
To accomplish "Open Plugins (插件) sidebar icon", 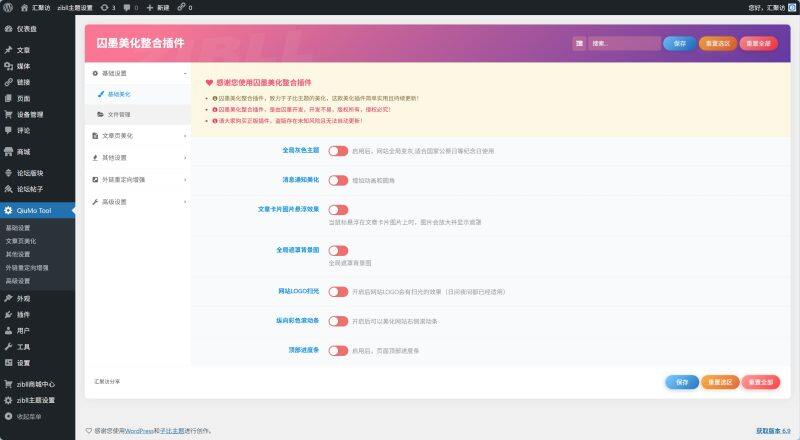I will [8, 314].
